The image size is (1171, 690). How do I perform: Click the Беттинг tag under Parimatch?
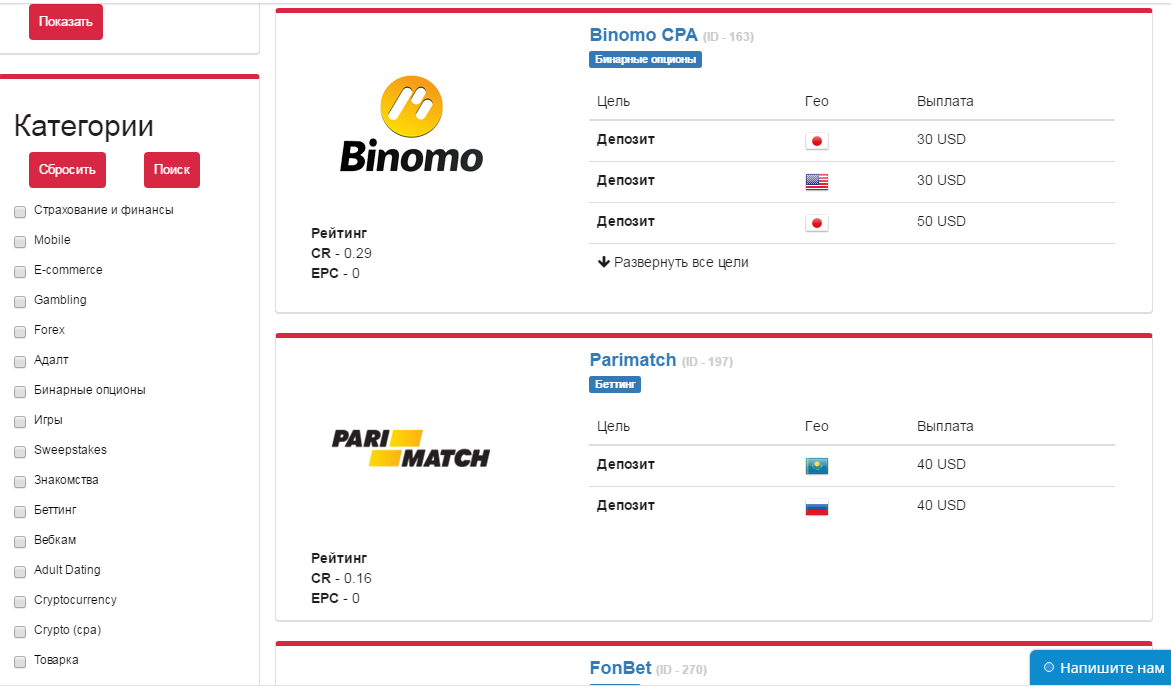click(615, 384)
